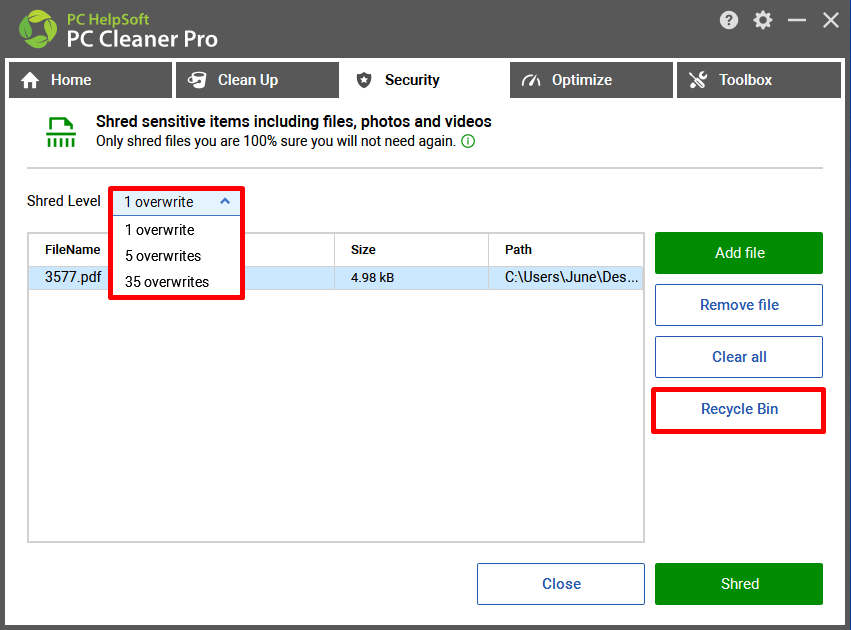Screen dimensions: 851x630
Task: Open the Toolbox tab
Action: (759, 80)
